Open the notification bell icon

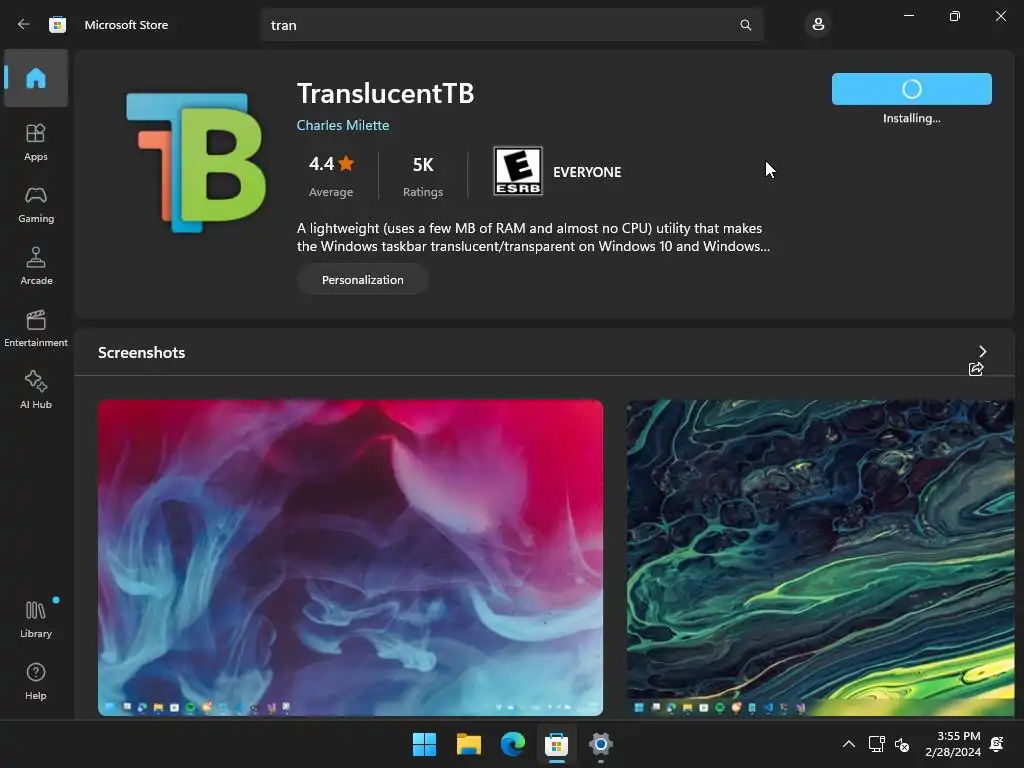(997, 744)
